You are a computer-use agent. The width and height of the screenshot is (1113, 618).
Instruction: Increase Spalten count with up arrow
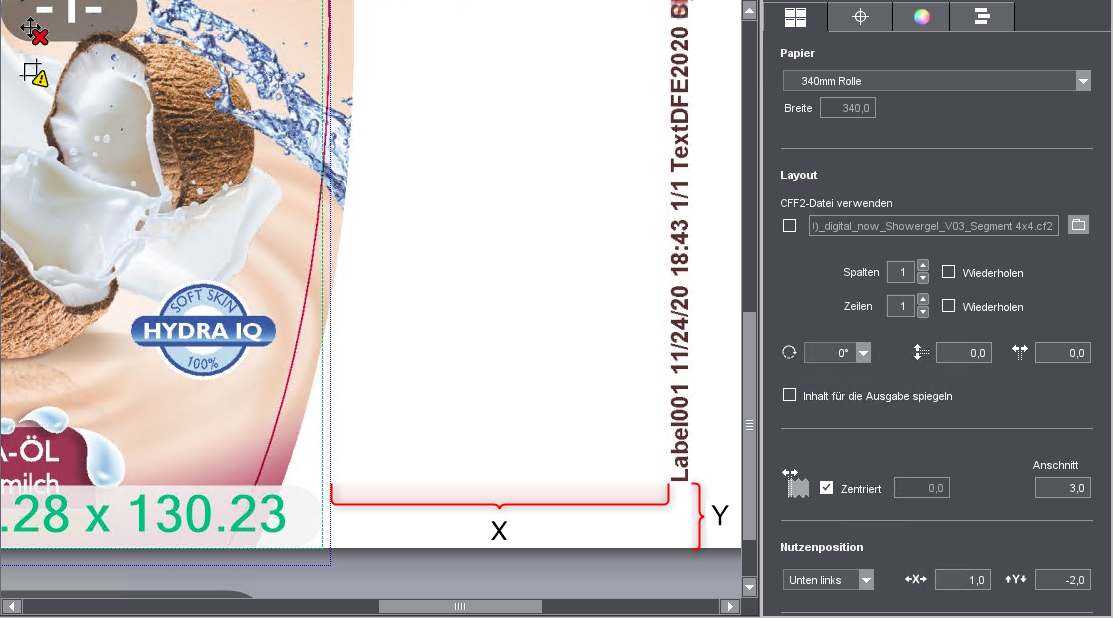coord(922,266)
